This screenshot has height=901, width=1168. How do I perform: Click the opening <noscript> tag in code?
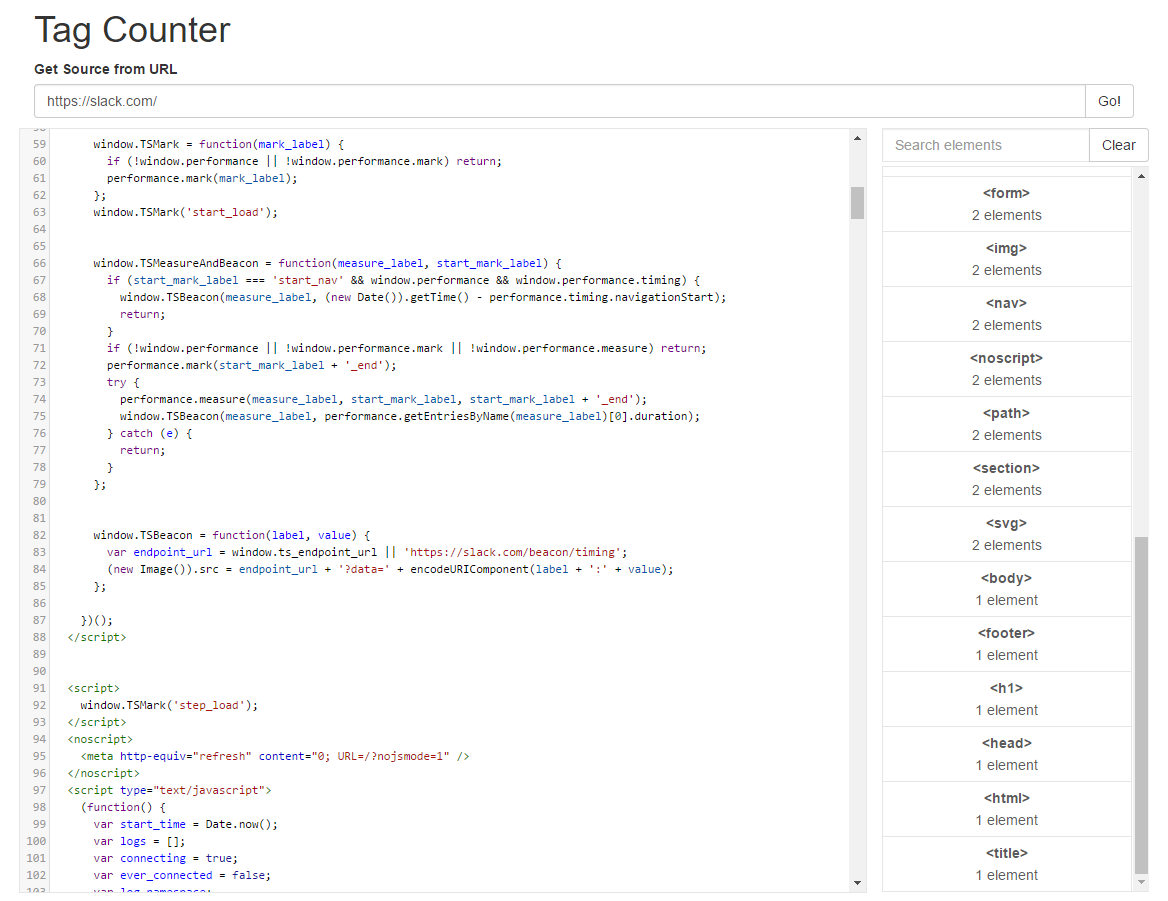point(100,739)
